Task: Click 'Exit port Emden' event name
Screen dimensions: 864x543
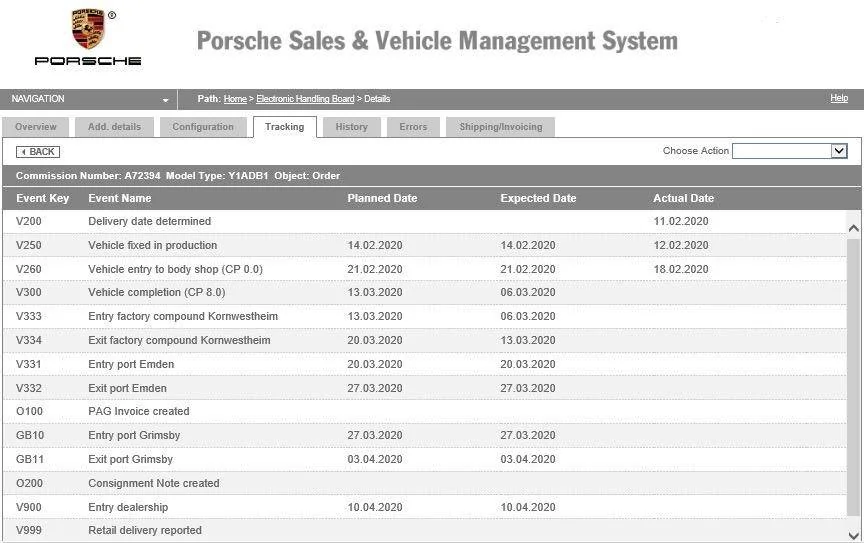Action: coord(127,388)
